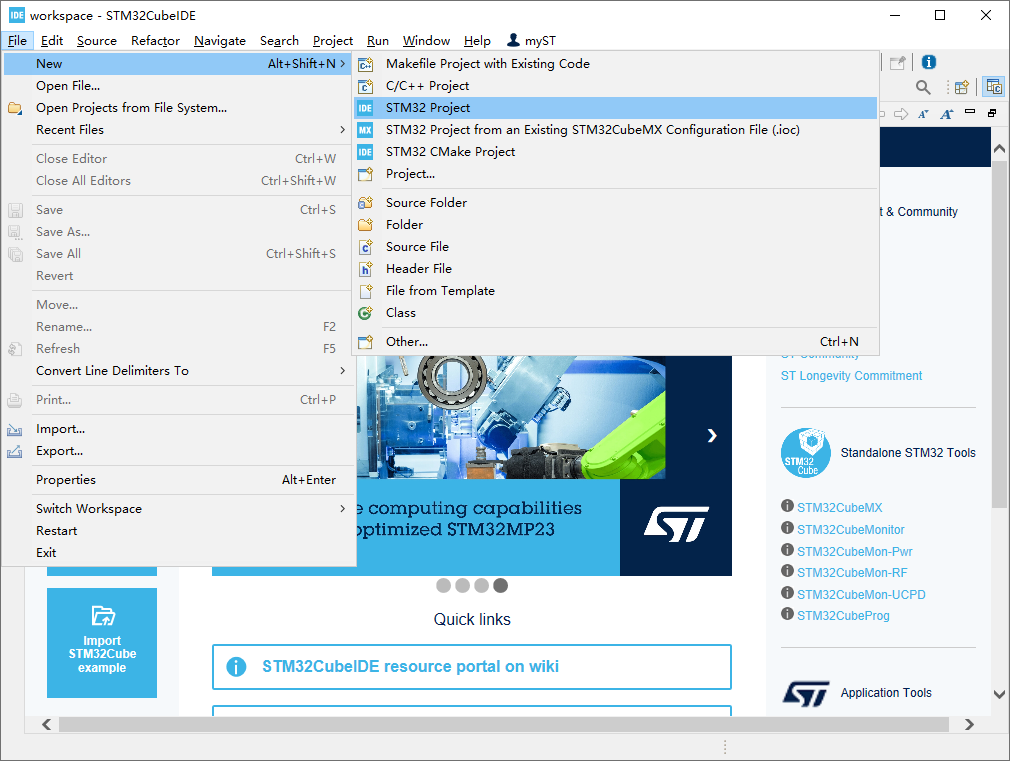Reduce font size with the A-down icon
Screen dimensions: 1010x761
(923, 114)
